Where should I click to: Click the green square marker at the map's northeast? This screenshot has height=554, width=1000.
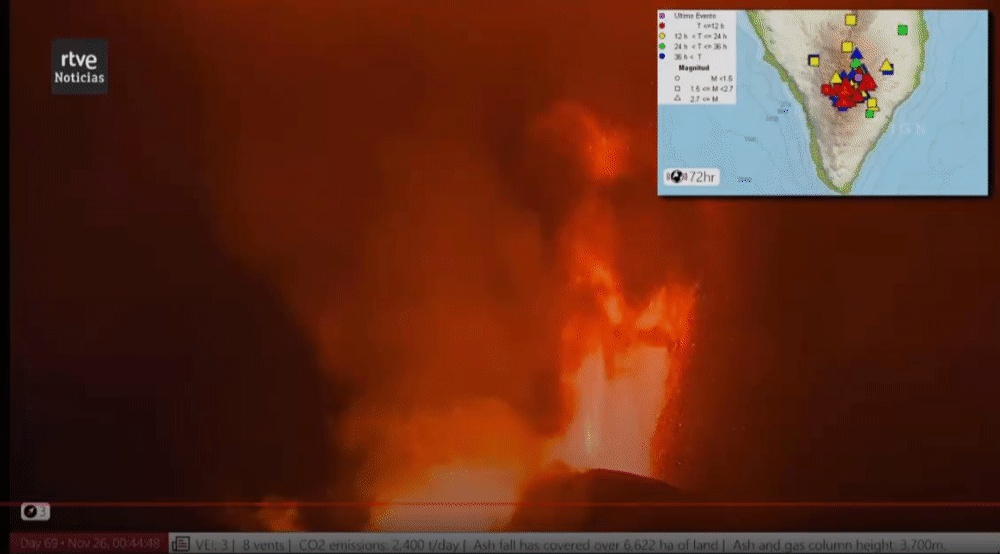(902, 30)
